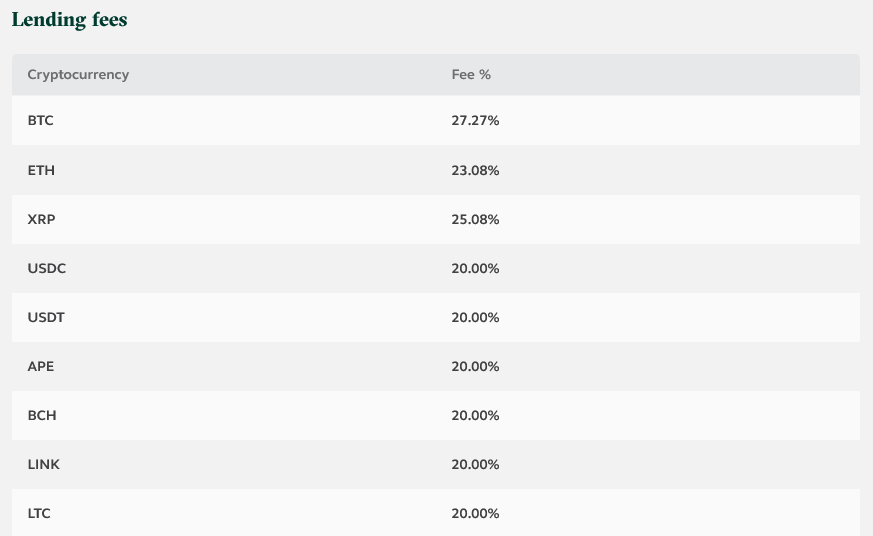The height and width of the screenshot is (536, 873).
Task: Click the USDC row label
Action: click(x=47, y=268)
